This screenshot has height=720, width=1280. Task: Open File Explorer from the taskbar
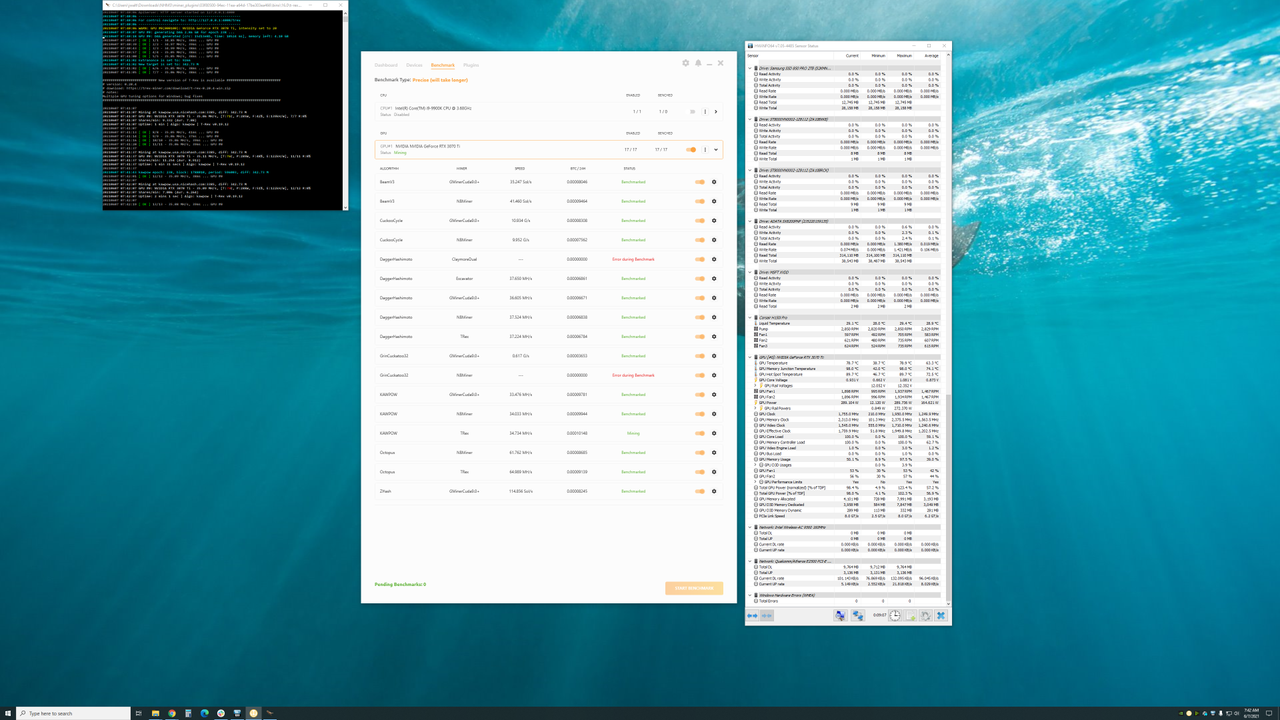tap(155, 713)
